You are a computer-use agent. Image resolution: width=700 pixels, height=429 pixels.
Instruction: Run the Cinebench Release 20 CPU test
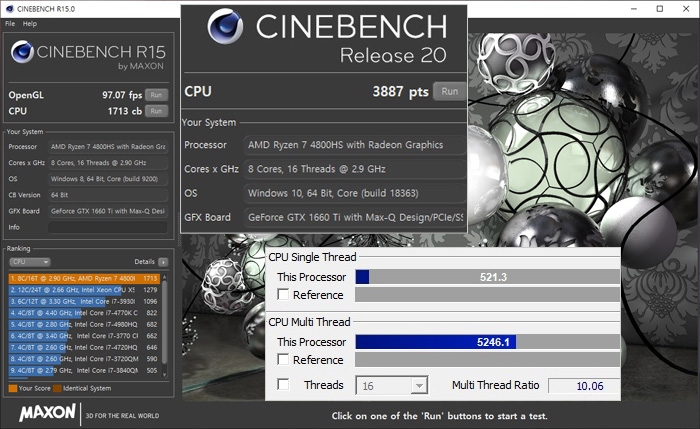pyautogui.click(x=449, y=92)
